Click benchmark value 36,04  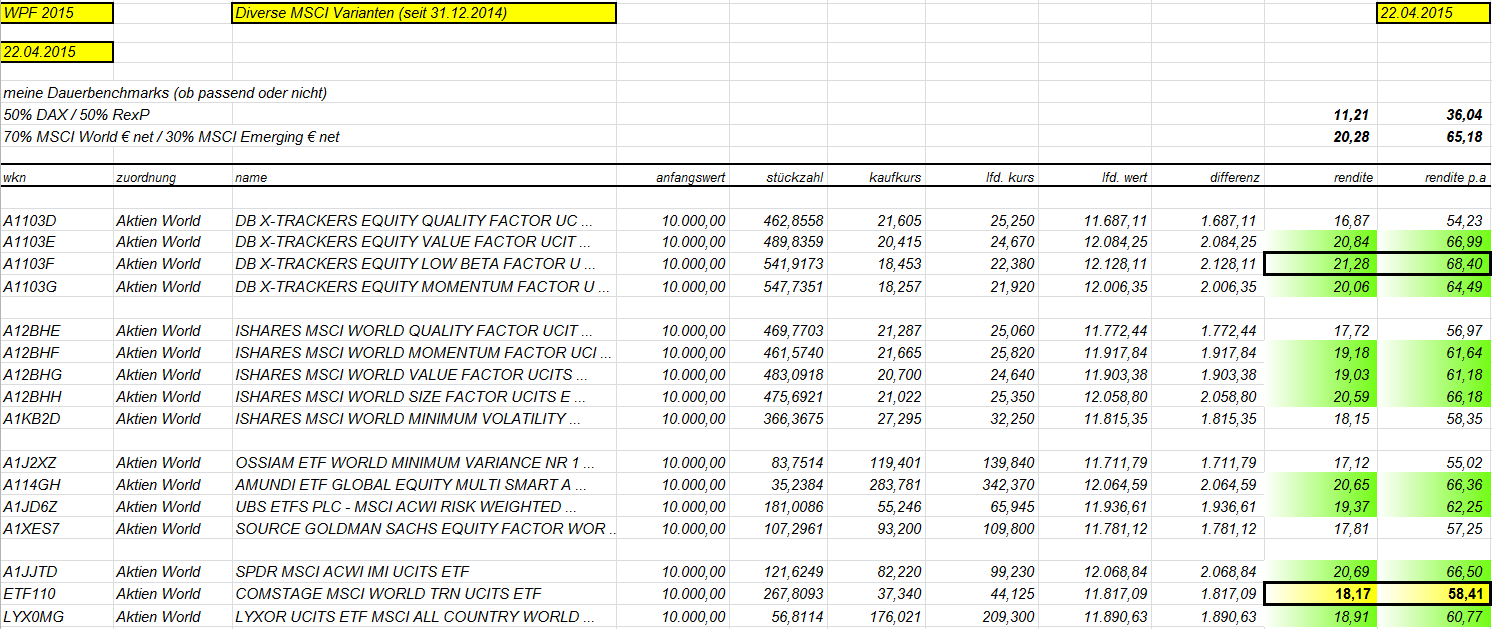[x=1464, y=115]
